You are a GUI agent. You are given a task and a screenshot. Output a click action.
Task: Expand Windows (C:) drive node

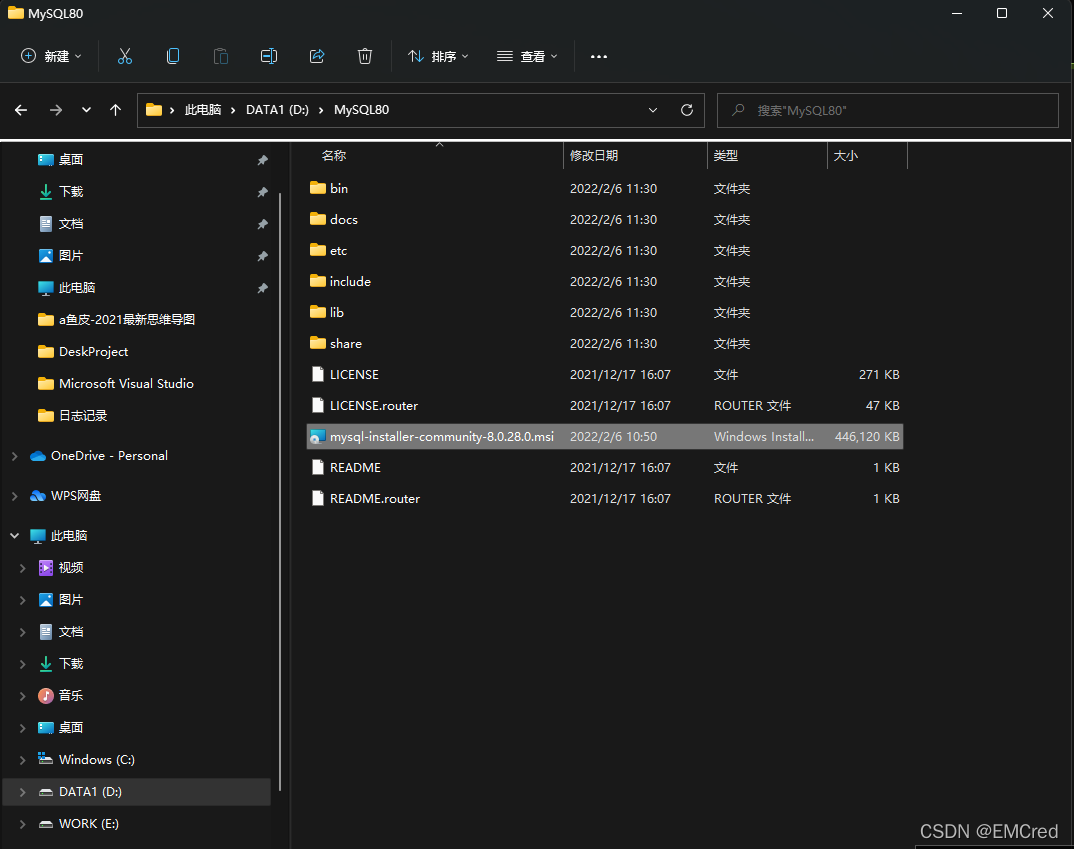pyautogui.click(x=23, y=759)
